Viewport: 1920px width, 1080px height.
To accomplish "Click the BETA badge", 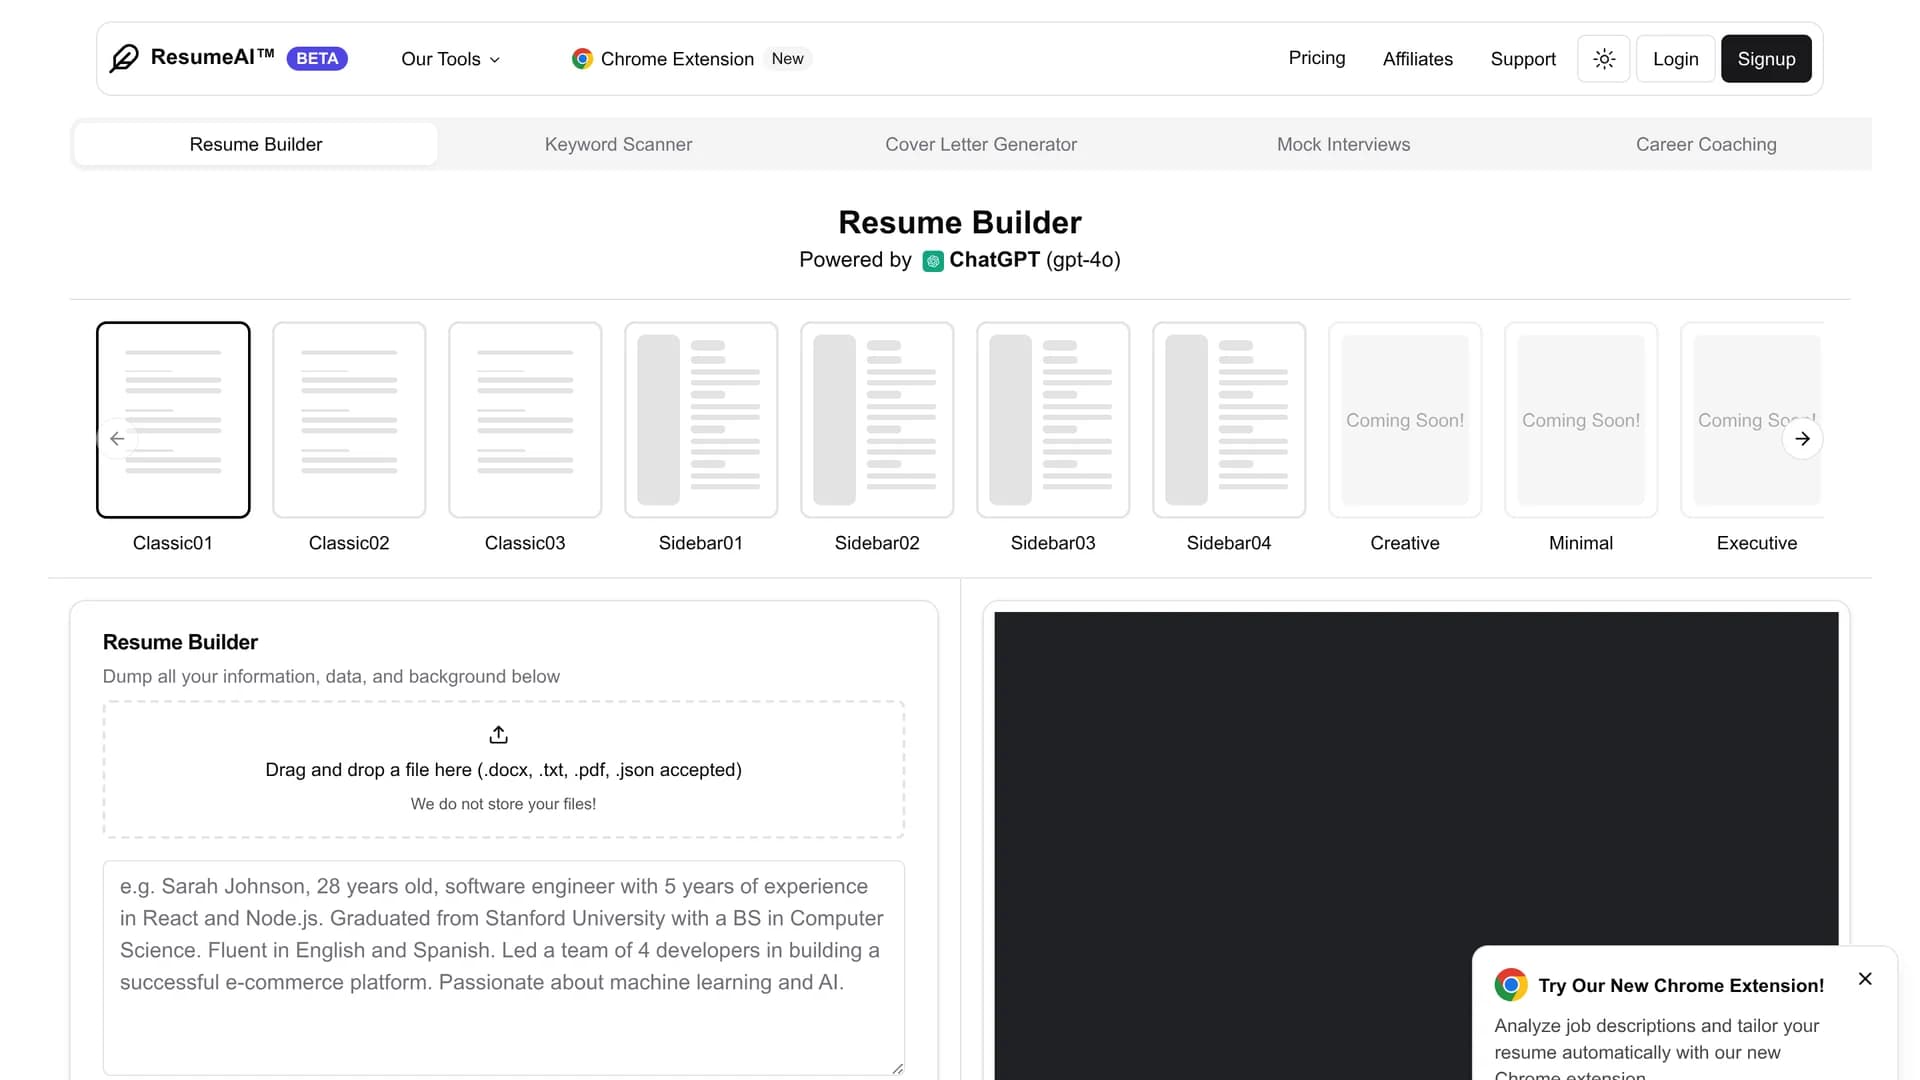I will click(317, 59).
